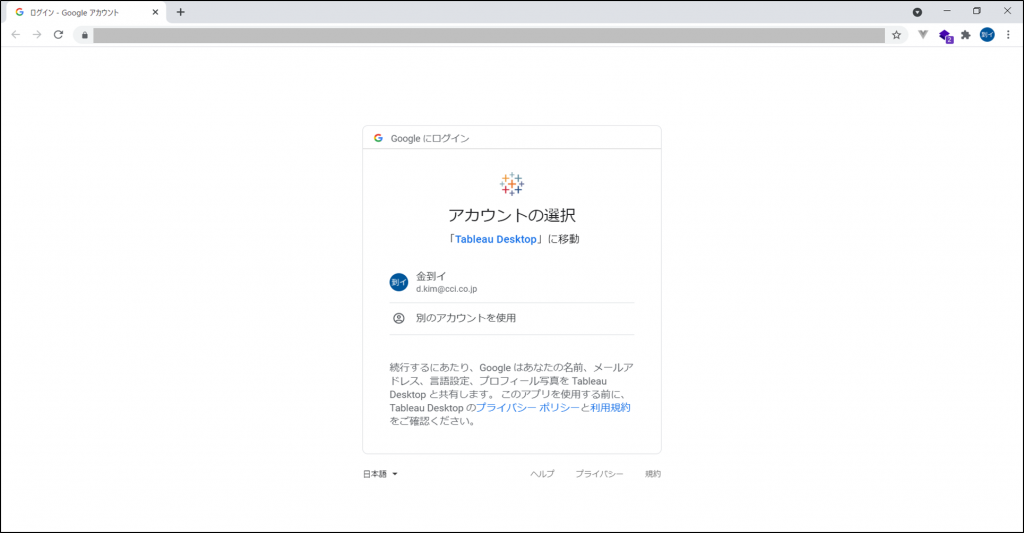
Task: Click the 金到イ account avatar circle
Action: (399, 282)
